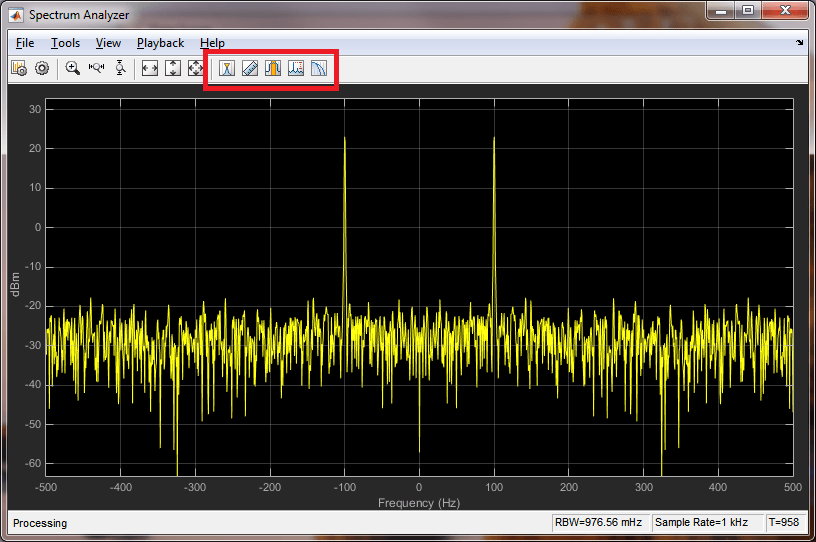Select the Zoom Y-axis tool
The height and width of the screenshot is (542, 816).
[120, 68]
